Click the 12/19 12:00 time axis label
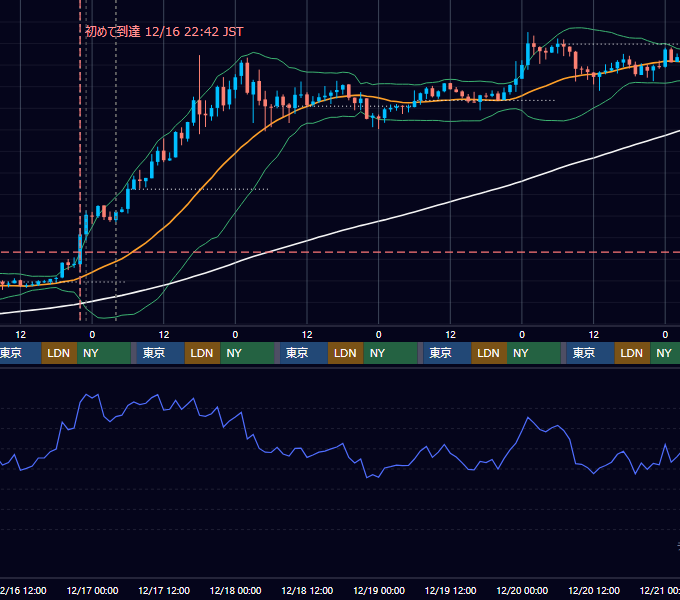 (451, 590)
